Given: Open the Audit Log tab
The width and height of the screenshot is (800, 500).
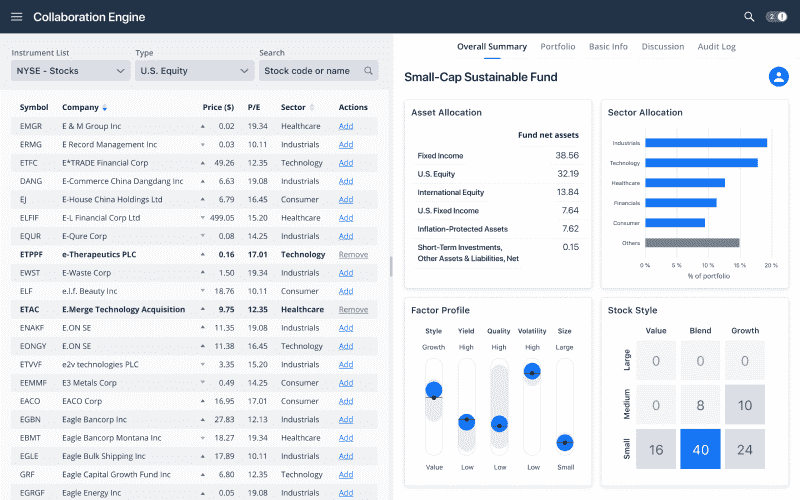Looking at the screenshot, I should click(x=715, y=47).
